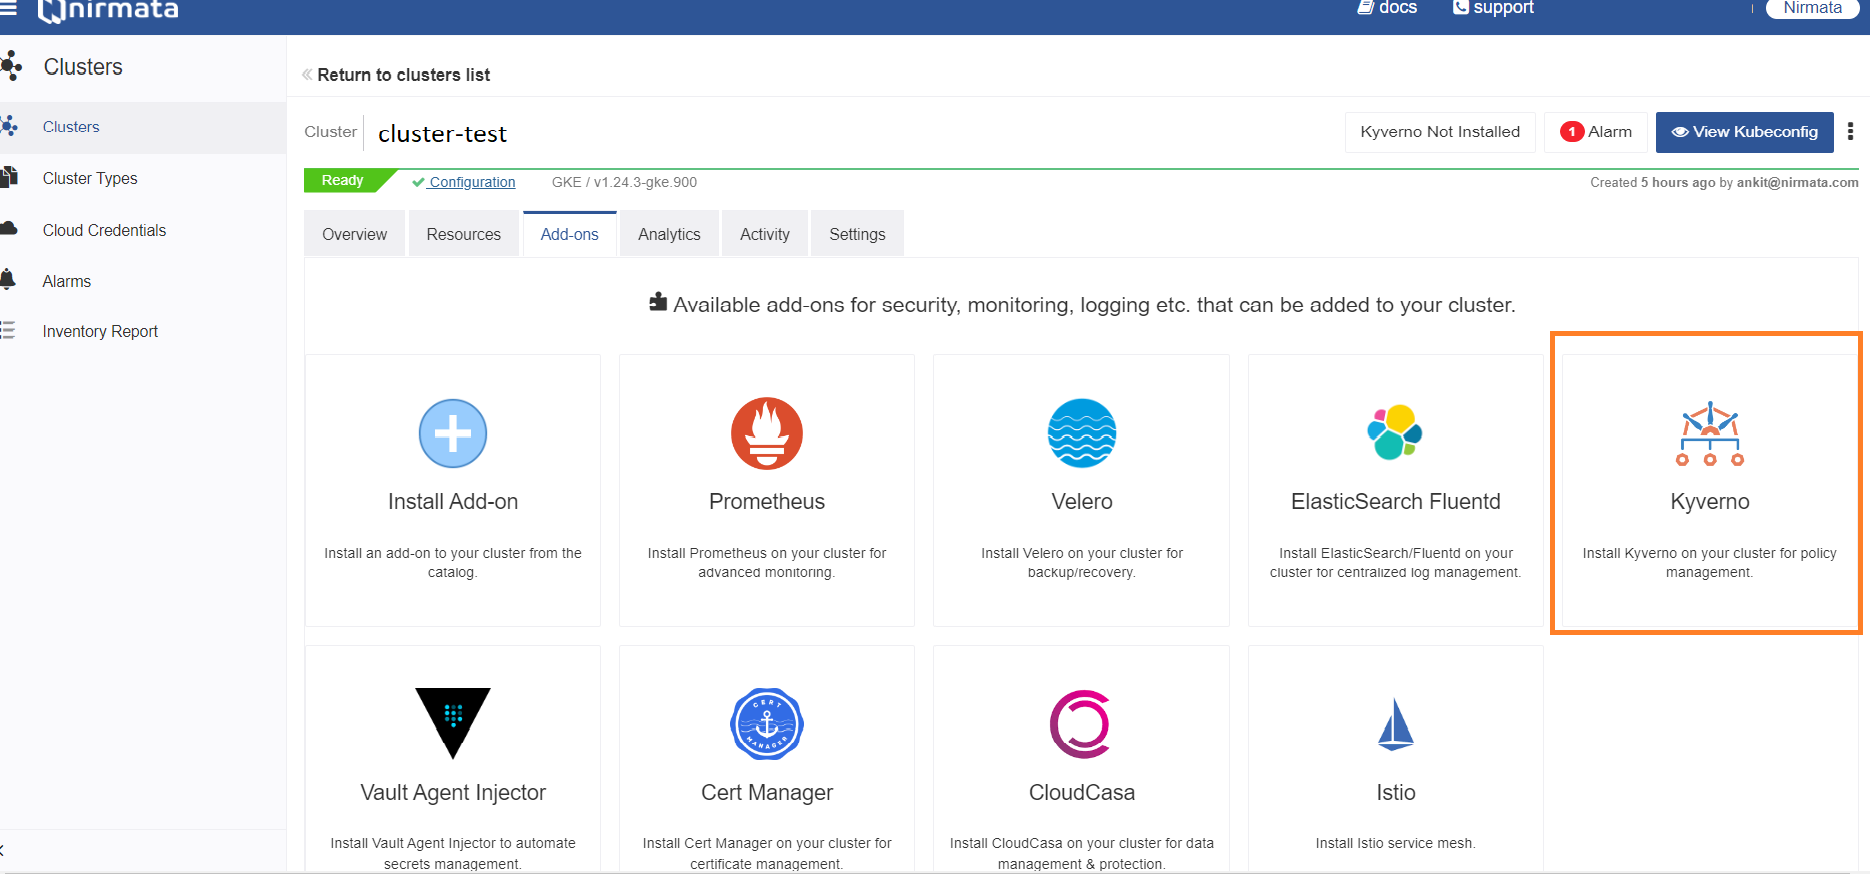The height and width of the screenshot is (874, 1870).
Task: Click the Install Add-on title
Action: [452, 502]
